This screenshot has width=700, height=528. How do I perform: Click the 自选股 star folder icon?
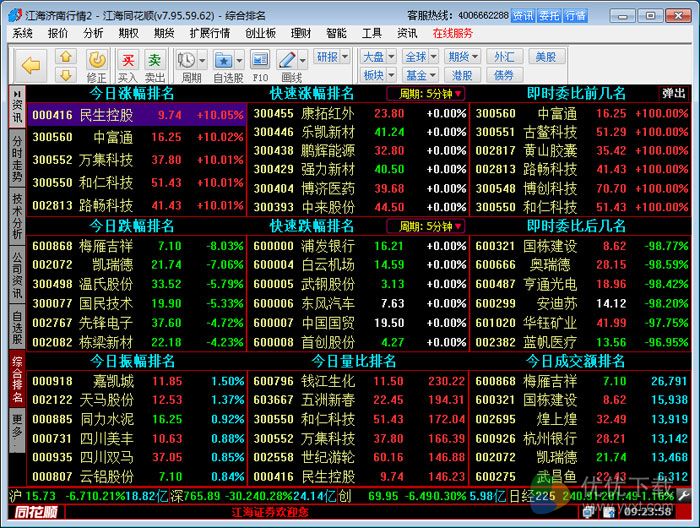click(x=224, y=60)
